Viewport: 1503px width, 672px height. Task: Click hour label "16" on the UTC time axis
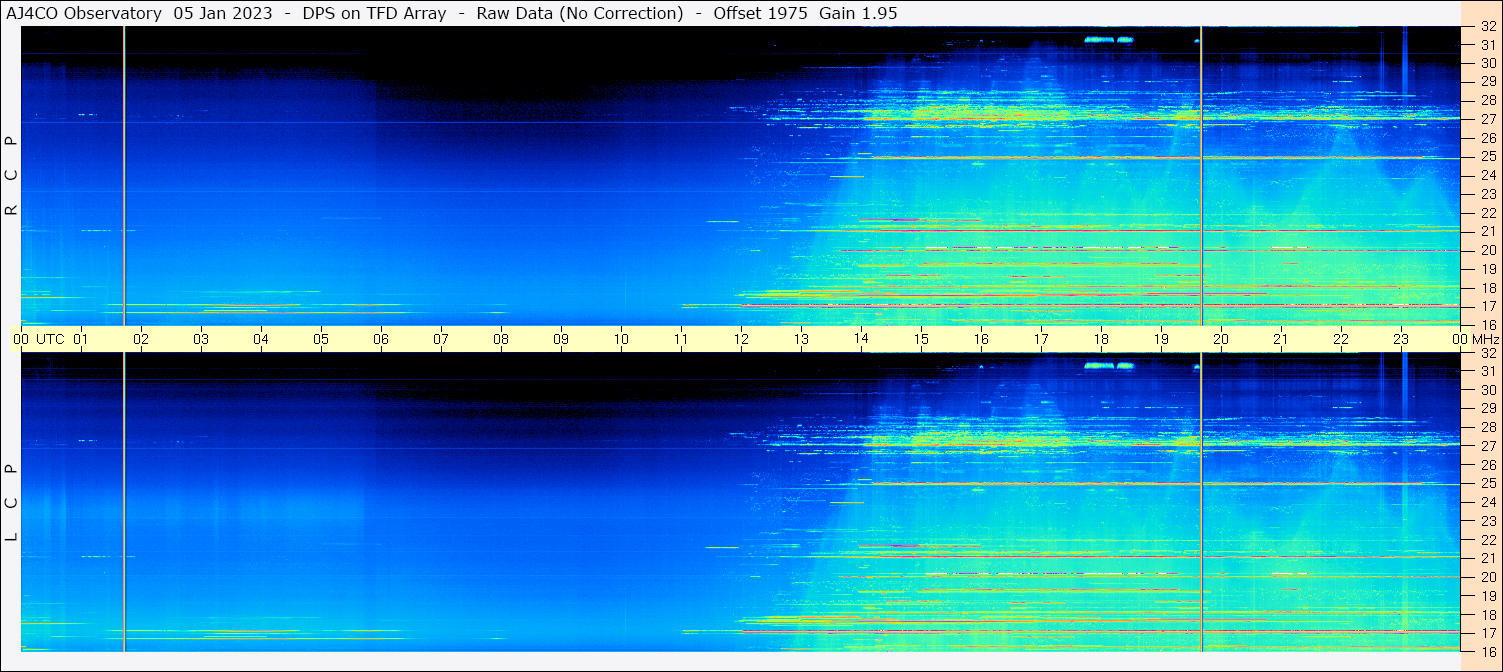coord(981,339)
